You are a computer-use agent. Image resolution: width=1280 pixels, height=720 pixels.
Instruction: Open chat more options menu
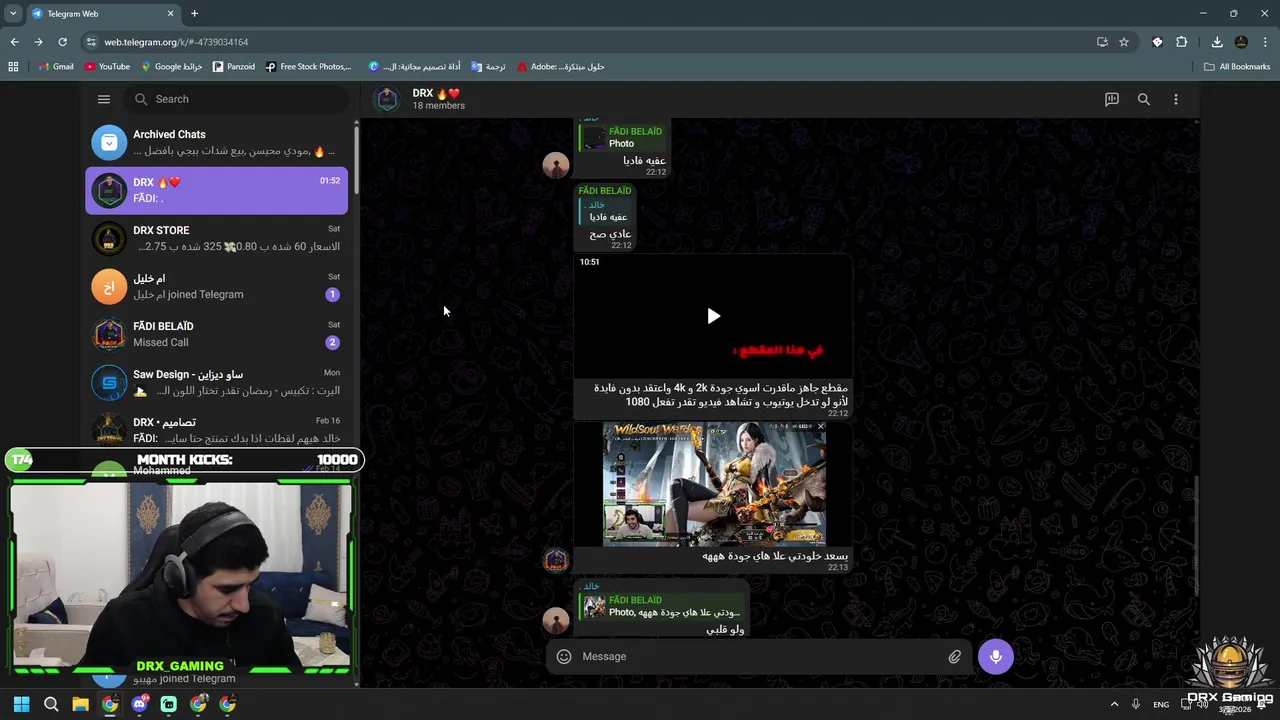tap(1176, 99)
